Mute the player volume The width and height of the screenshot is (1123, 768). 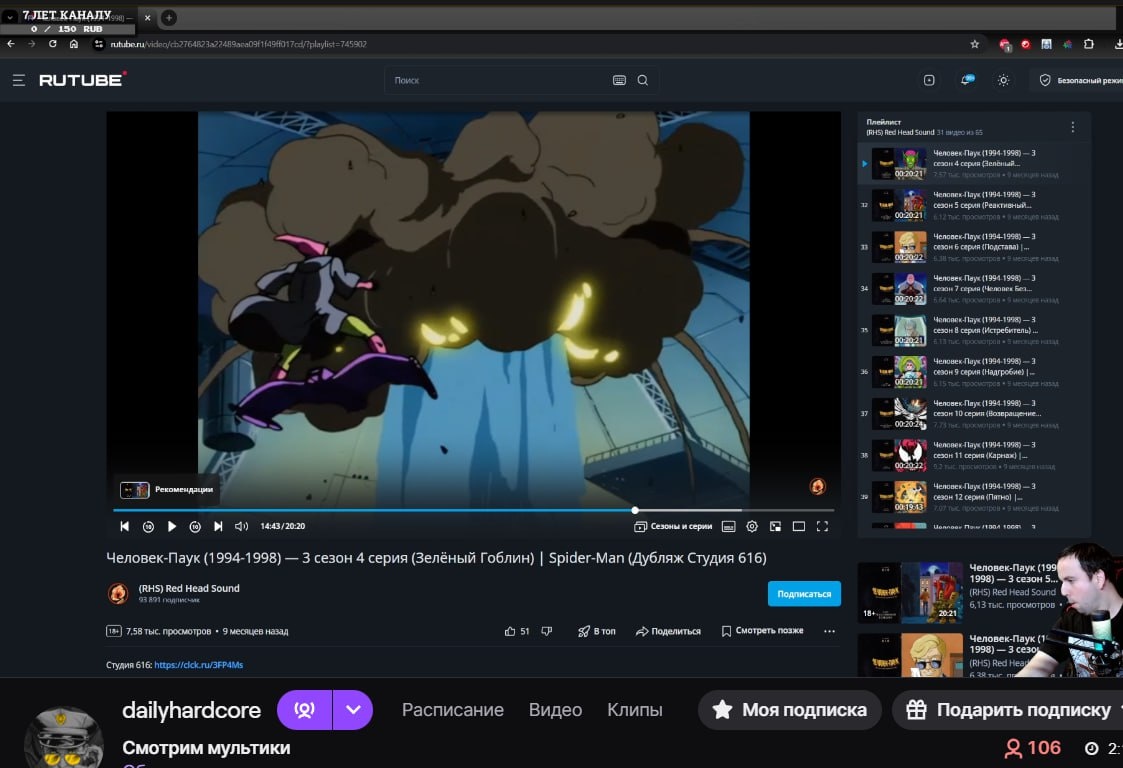click(x=241, y=526)
